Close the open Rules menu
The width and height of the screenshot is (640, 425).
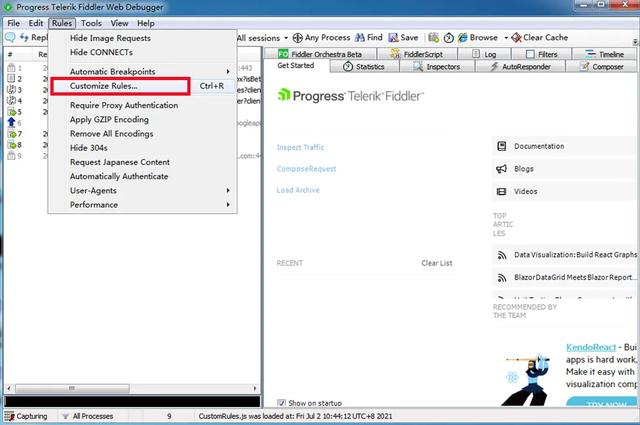click(62, 23)
